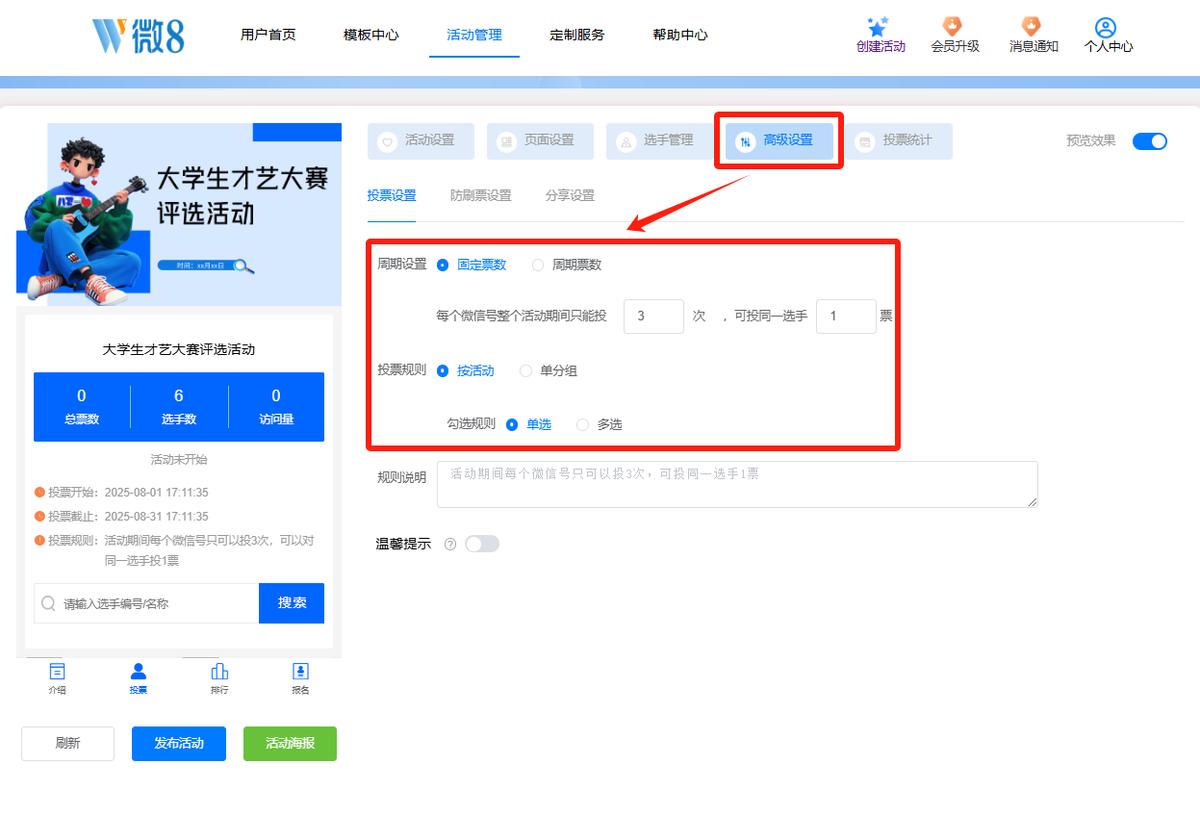Open the 分享设置 sub-tab
1200x813 pixels.
(570, 196)
